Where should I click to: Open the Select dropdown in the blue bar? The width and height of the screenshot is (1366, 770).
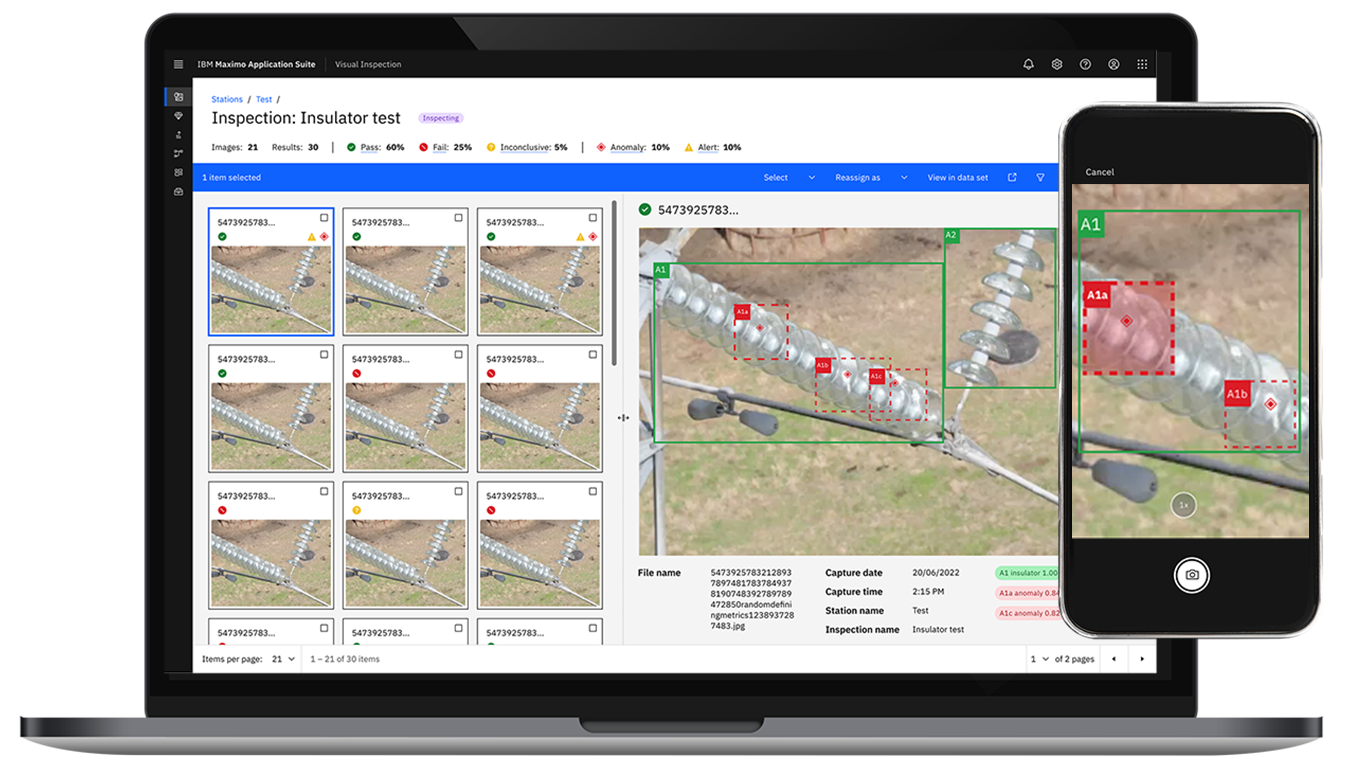pyautogui.click(x=787, y=177)
